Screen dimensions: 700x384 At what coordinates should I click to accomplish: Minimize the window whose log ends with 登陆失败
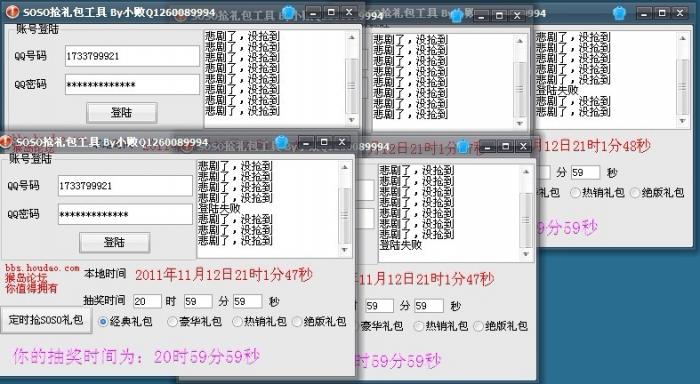point(488,146)
